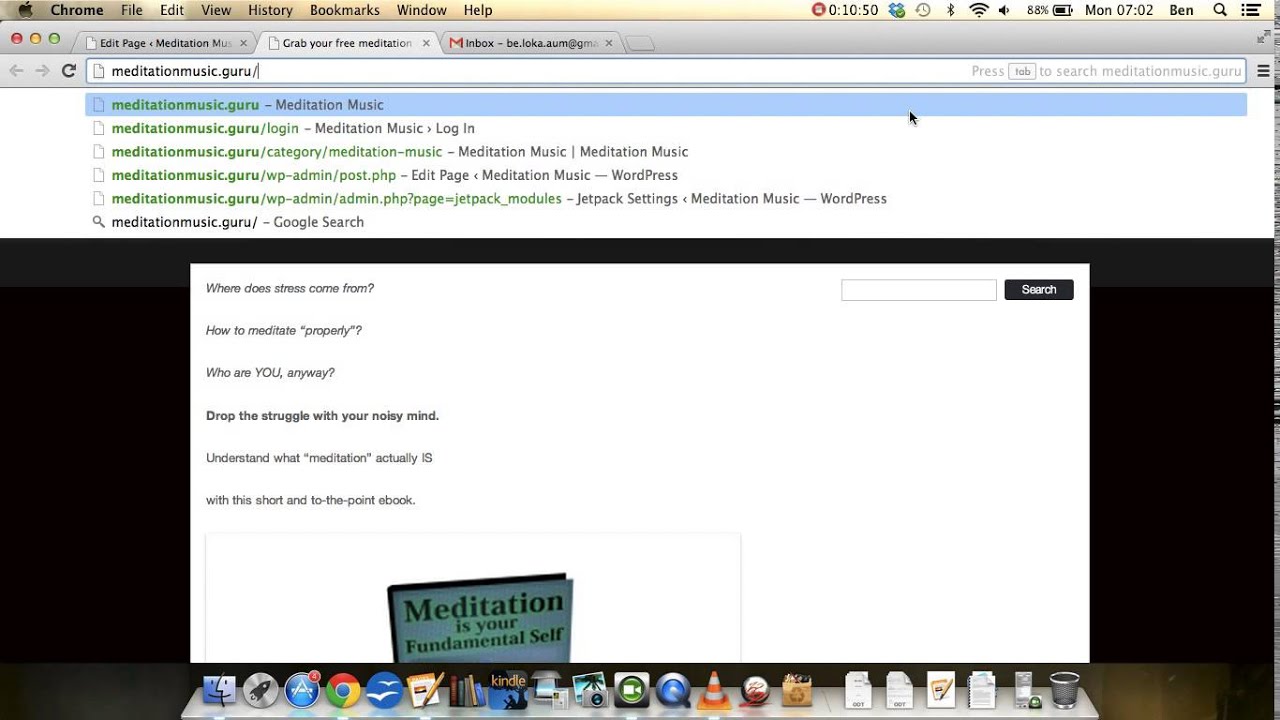Open the recycling box app in the Dock

797,690
